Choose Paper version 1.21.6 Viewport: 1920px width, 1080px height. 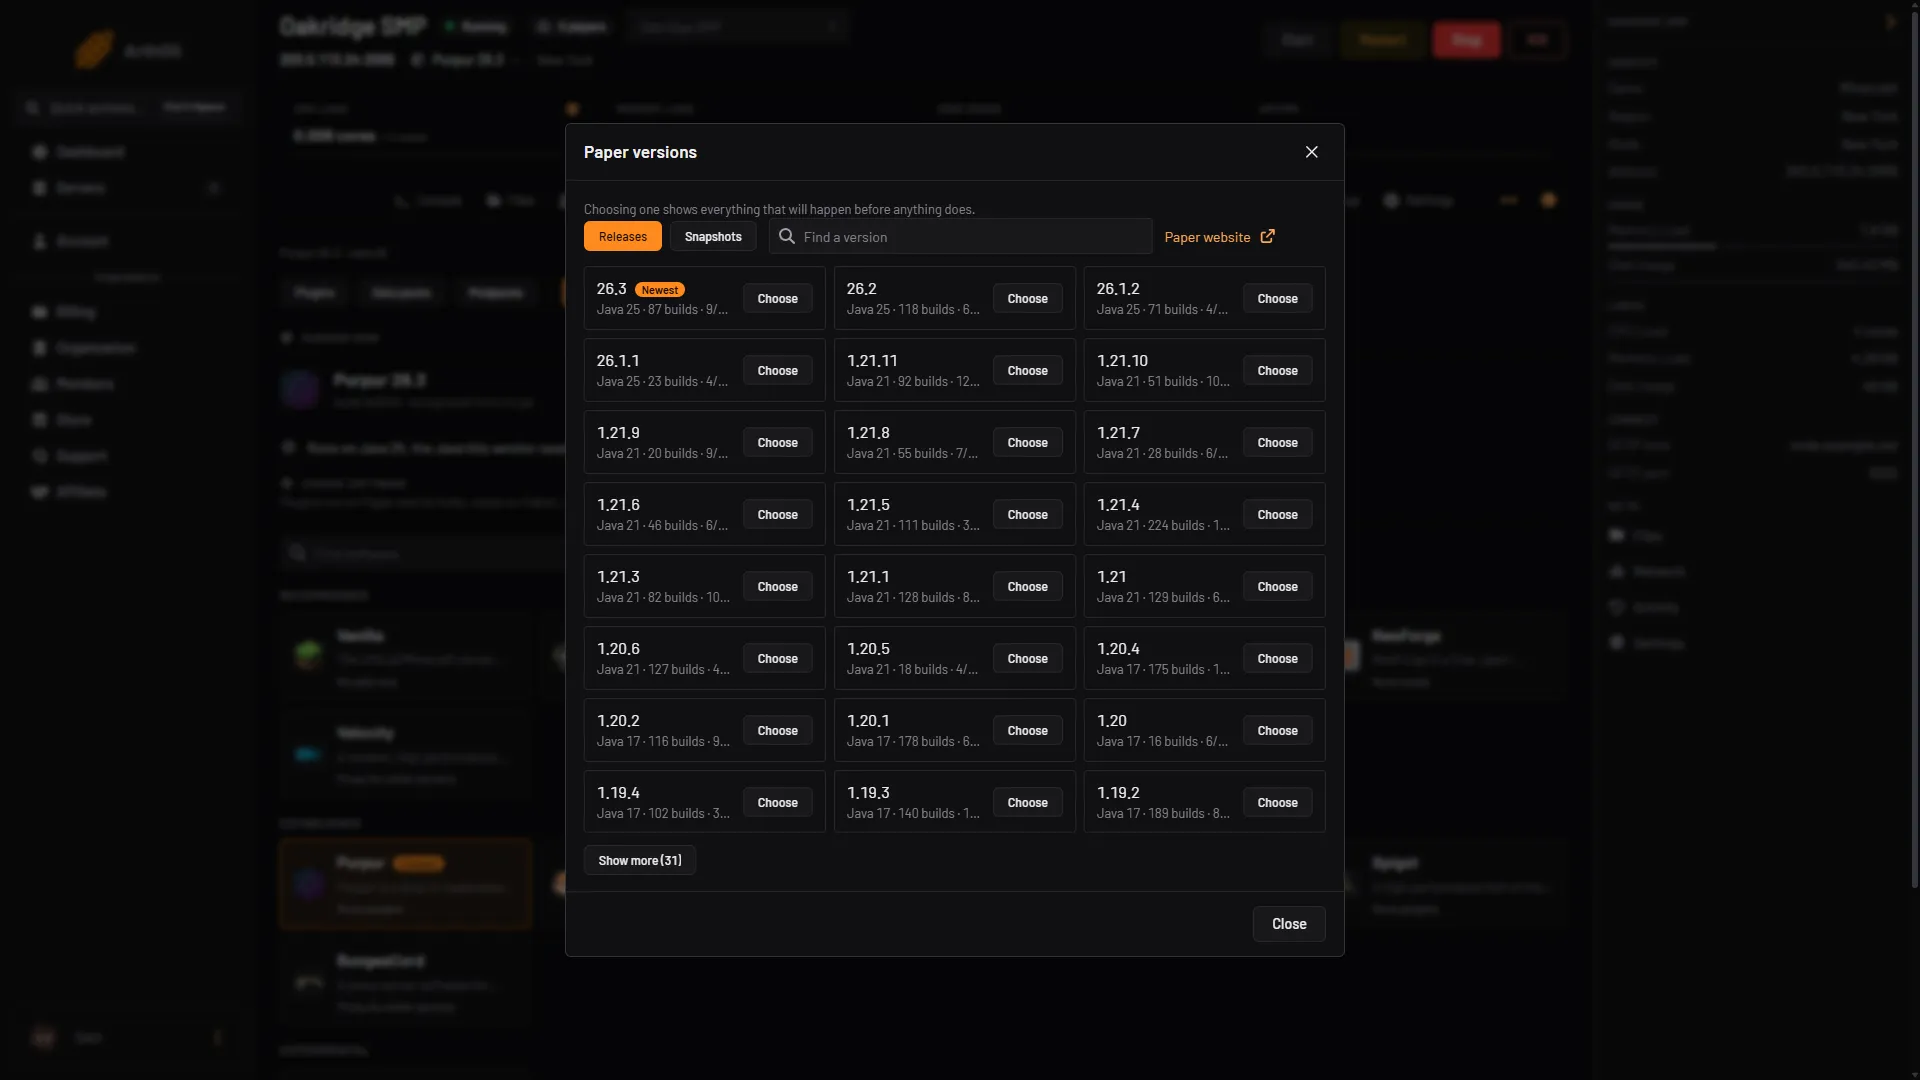pos(778,515)
